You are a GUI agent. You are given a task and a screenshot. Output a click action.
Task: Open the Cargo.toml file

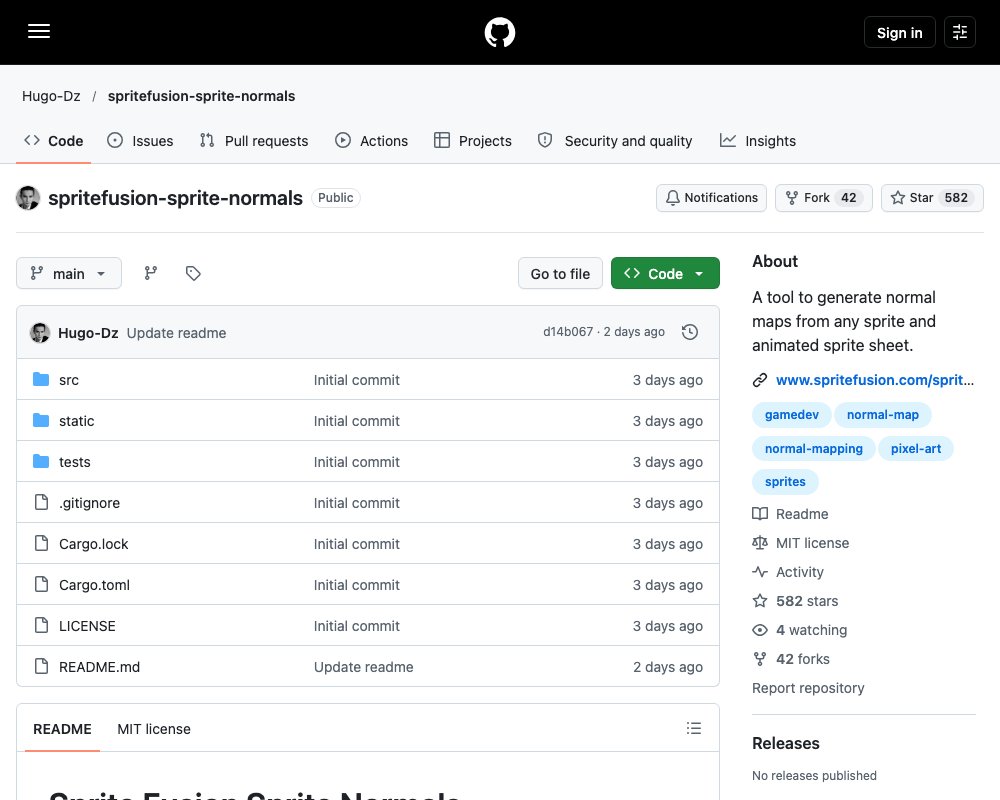pos(94,585)
